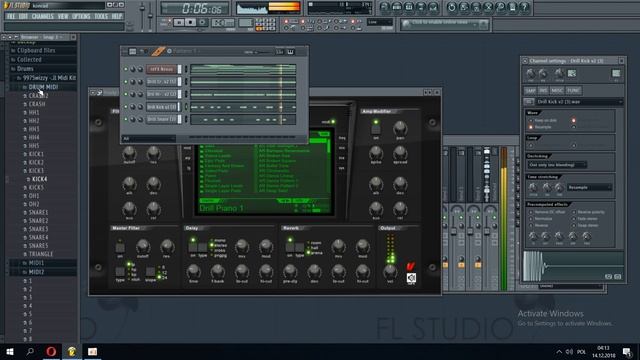Click the undo history toolbar icon
640x360 pixels.
(451, 7)
